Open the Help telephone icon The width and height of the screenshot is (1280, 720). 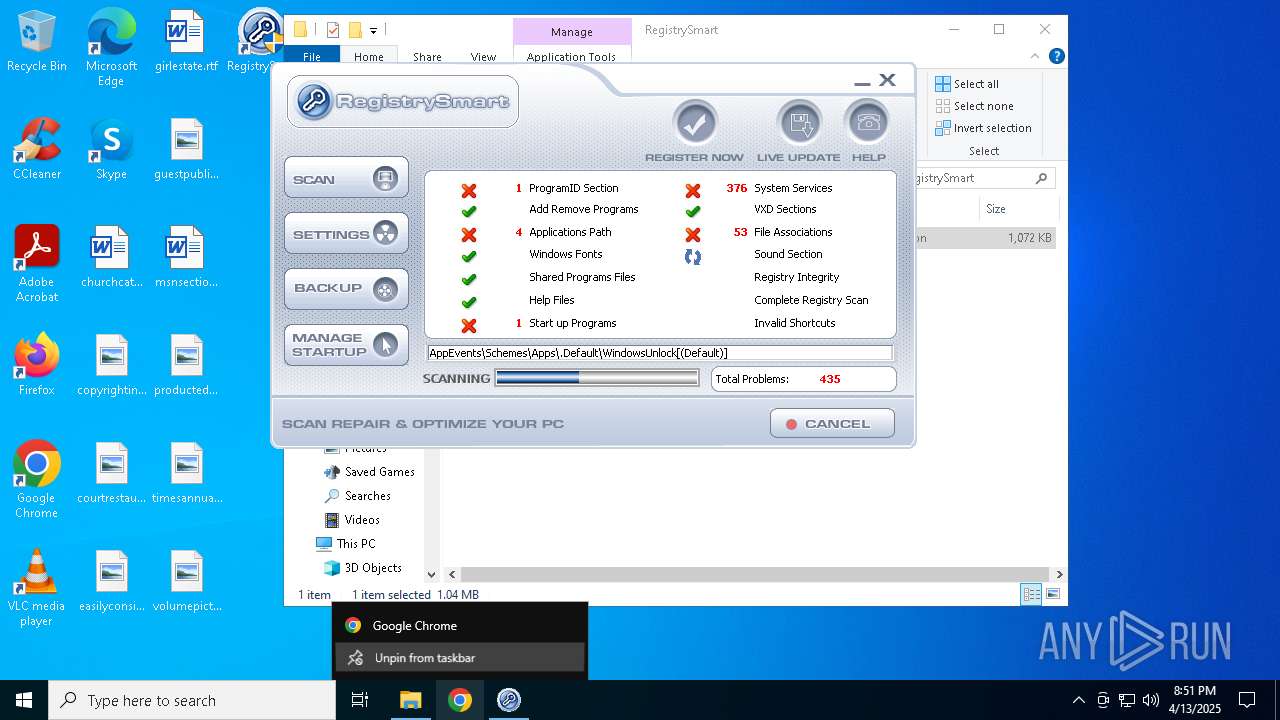pyautogui.click(x=868, y=123)
